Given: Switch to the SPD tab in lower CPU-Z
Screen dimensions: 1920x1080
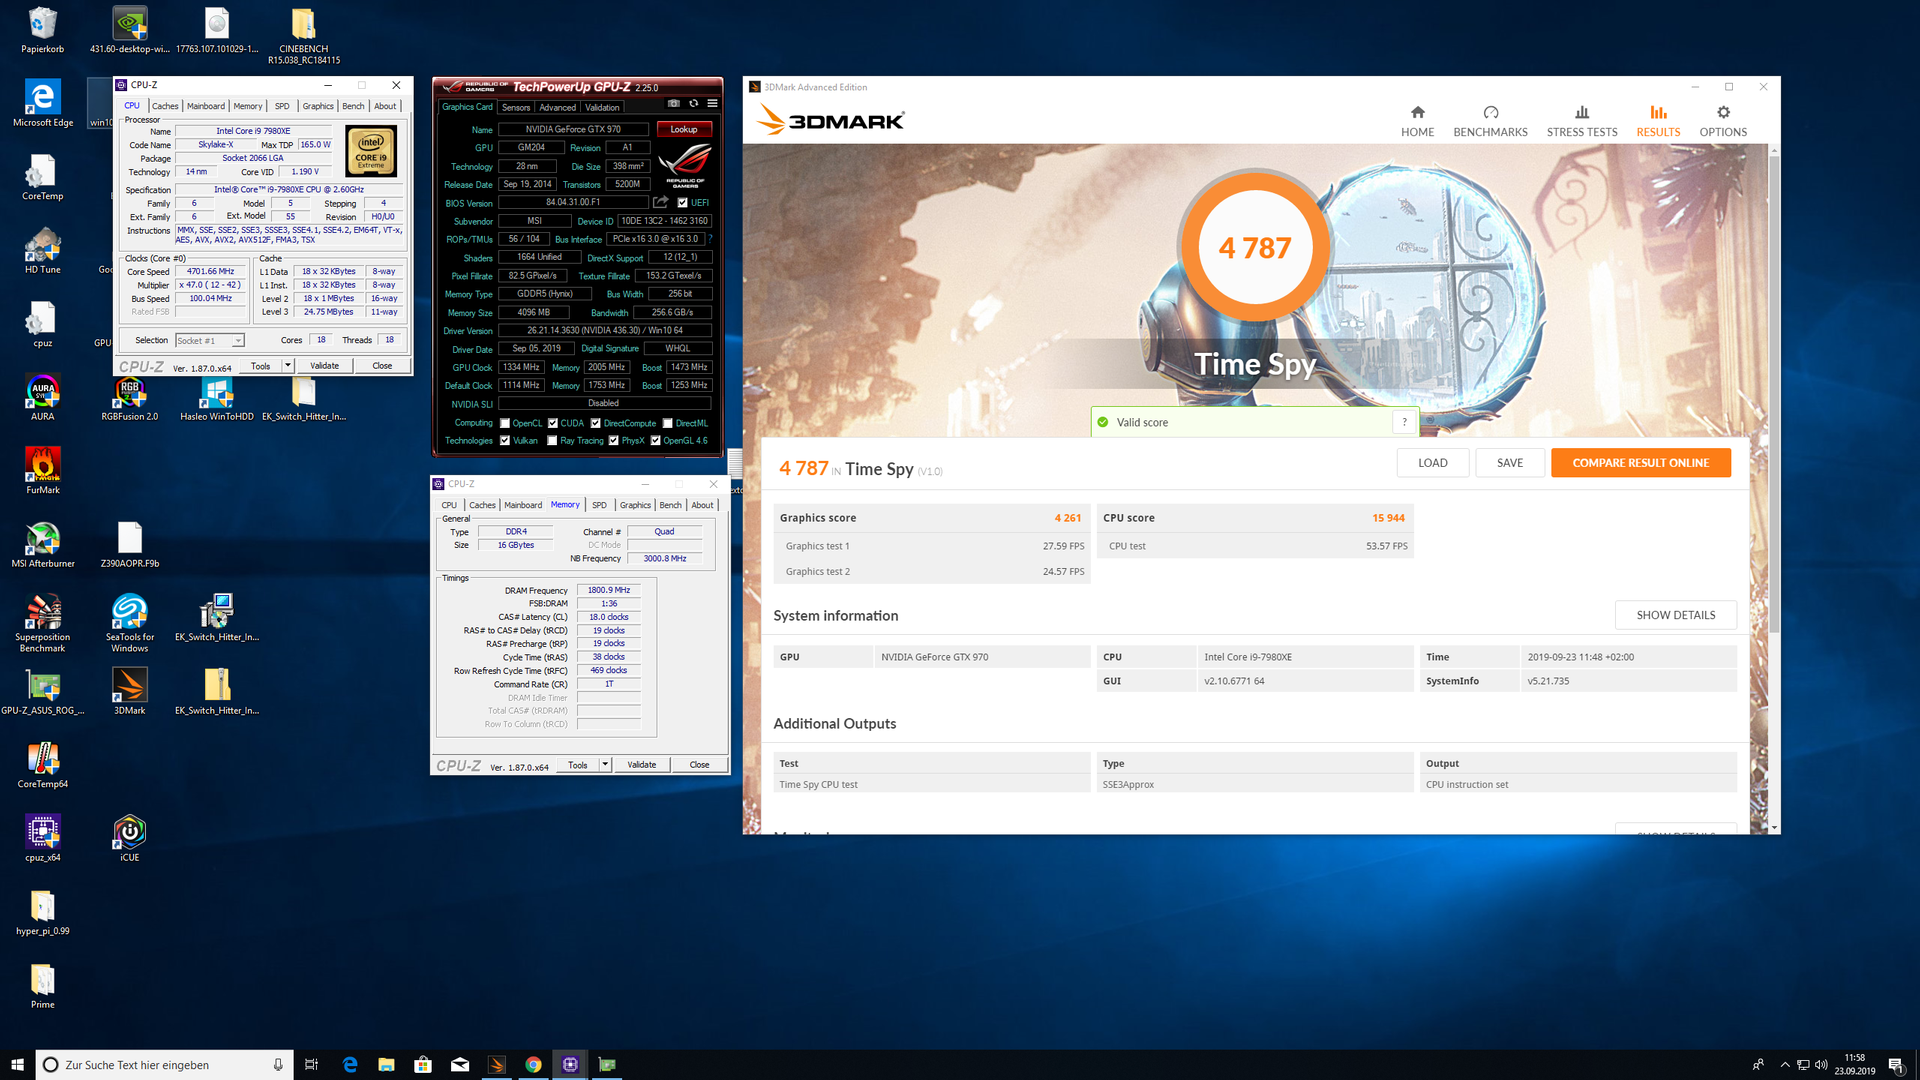Looking at the screenshot, I should (599, 505).
